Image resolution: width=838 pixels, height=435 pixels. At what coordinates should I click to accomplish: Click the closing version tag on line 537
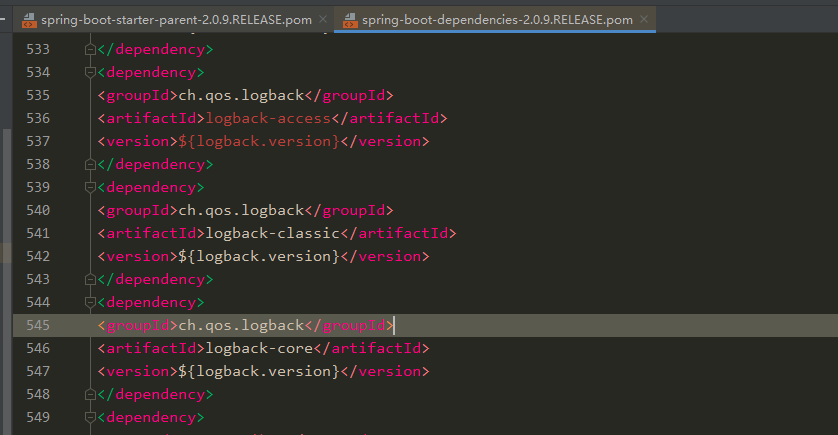[385, 141]
